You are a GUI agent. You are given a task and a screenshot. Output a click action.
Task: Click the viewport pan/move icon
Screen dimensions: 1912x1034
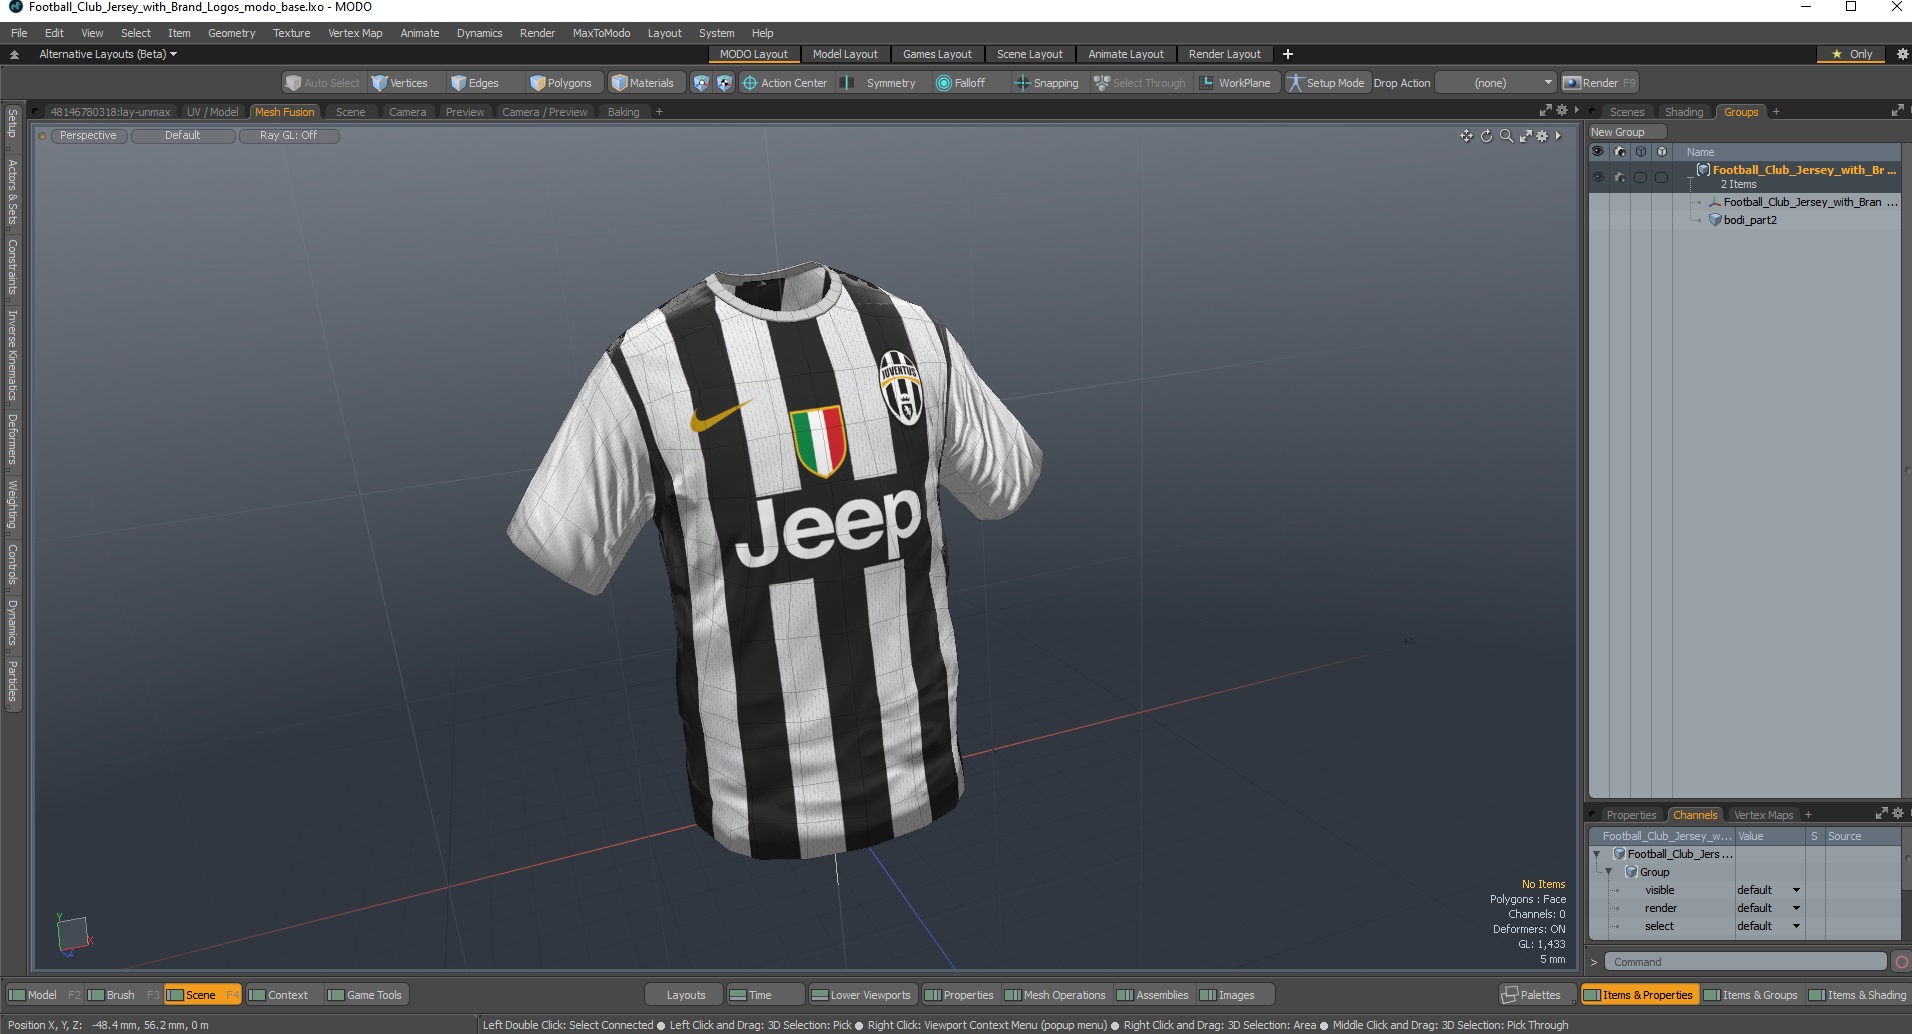pyautogui.click(x=1466, y=136)
